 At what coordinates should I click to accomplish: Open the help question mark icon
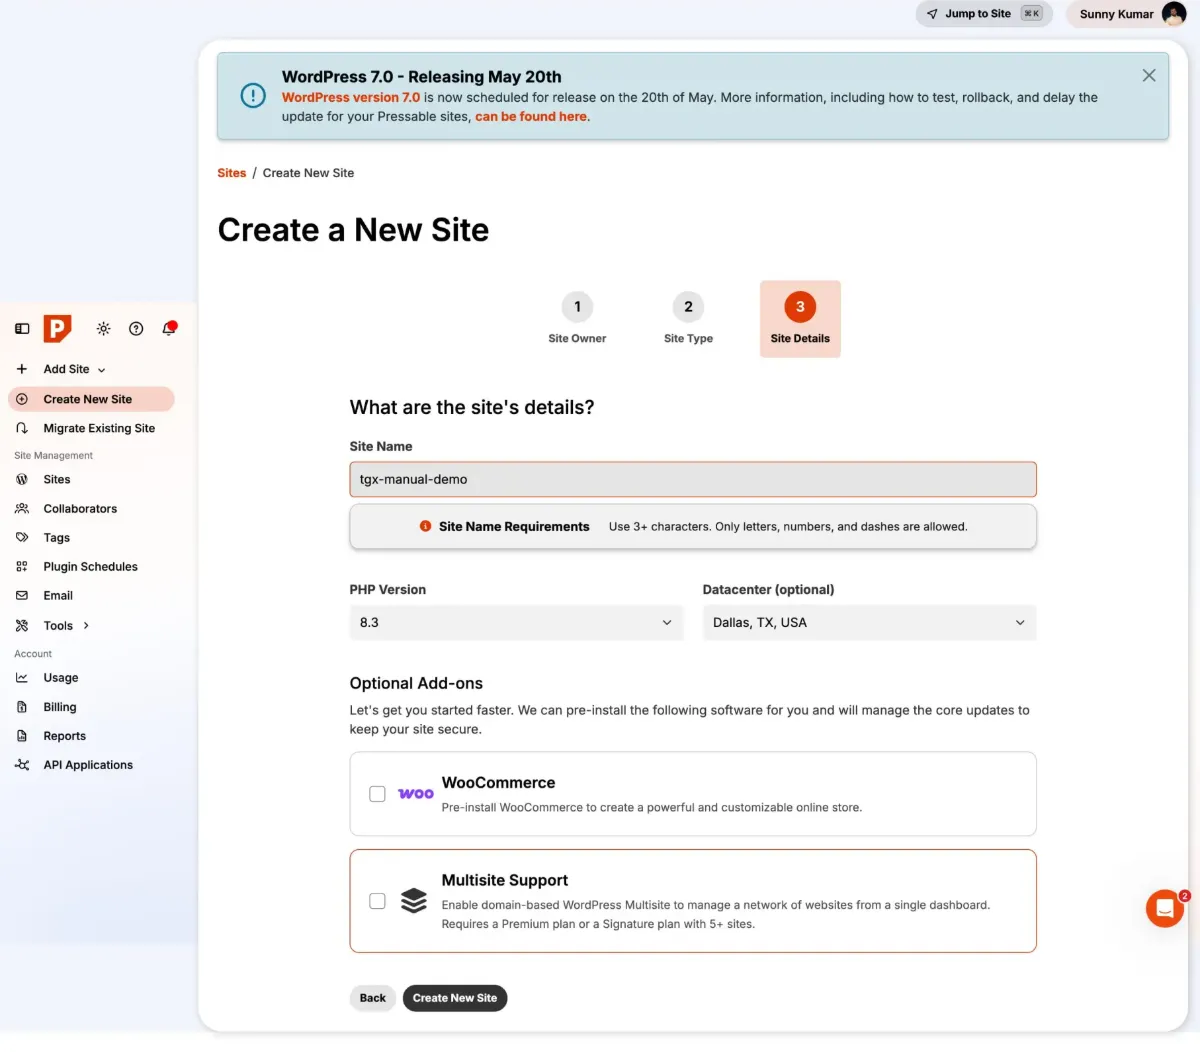coord(136,329)
